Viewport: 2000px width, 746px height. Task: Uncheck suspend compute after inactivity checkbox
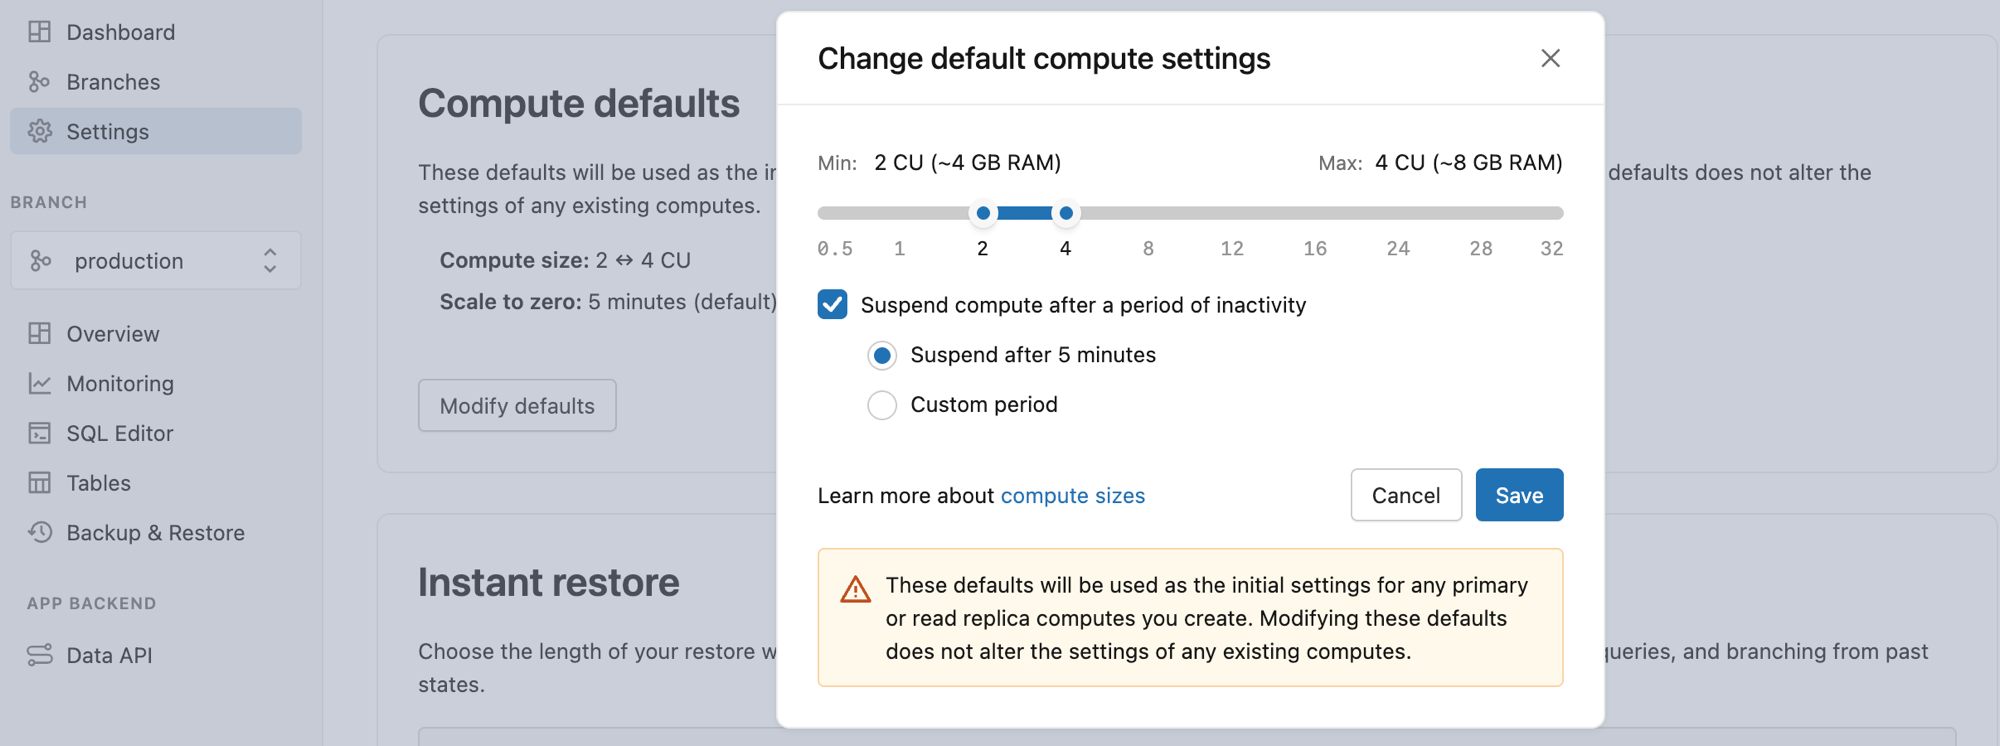[x=832, y=304]
